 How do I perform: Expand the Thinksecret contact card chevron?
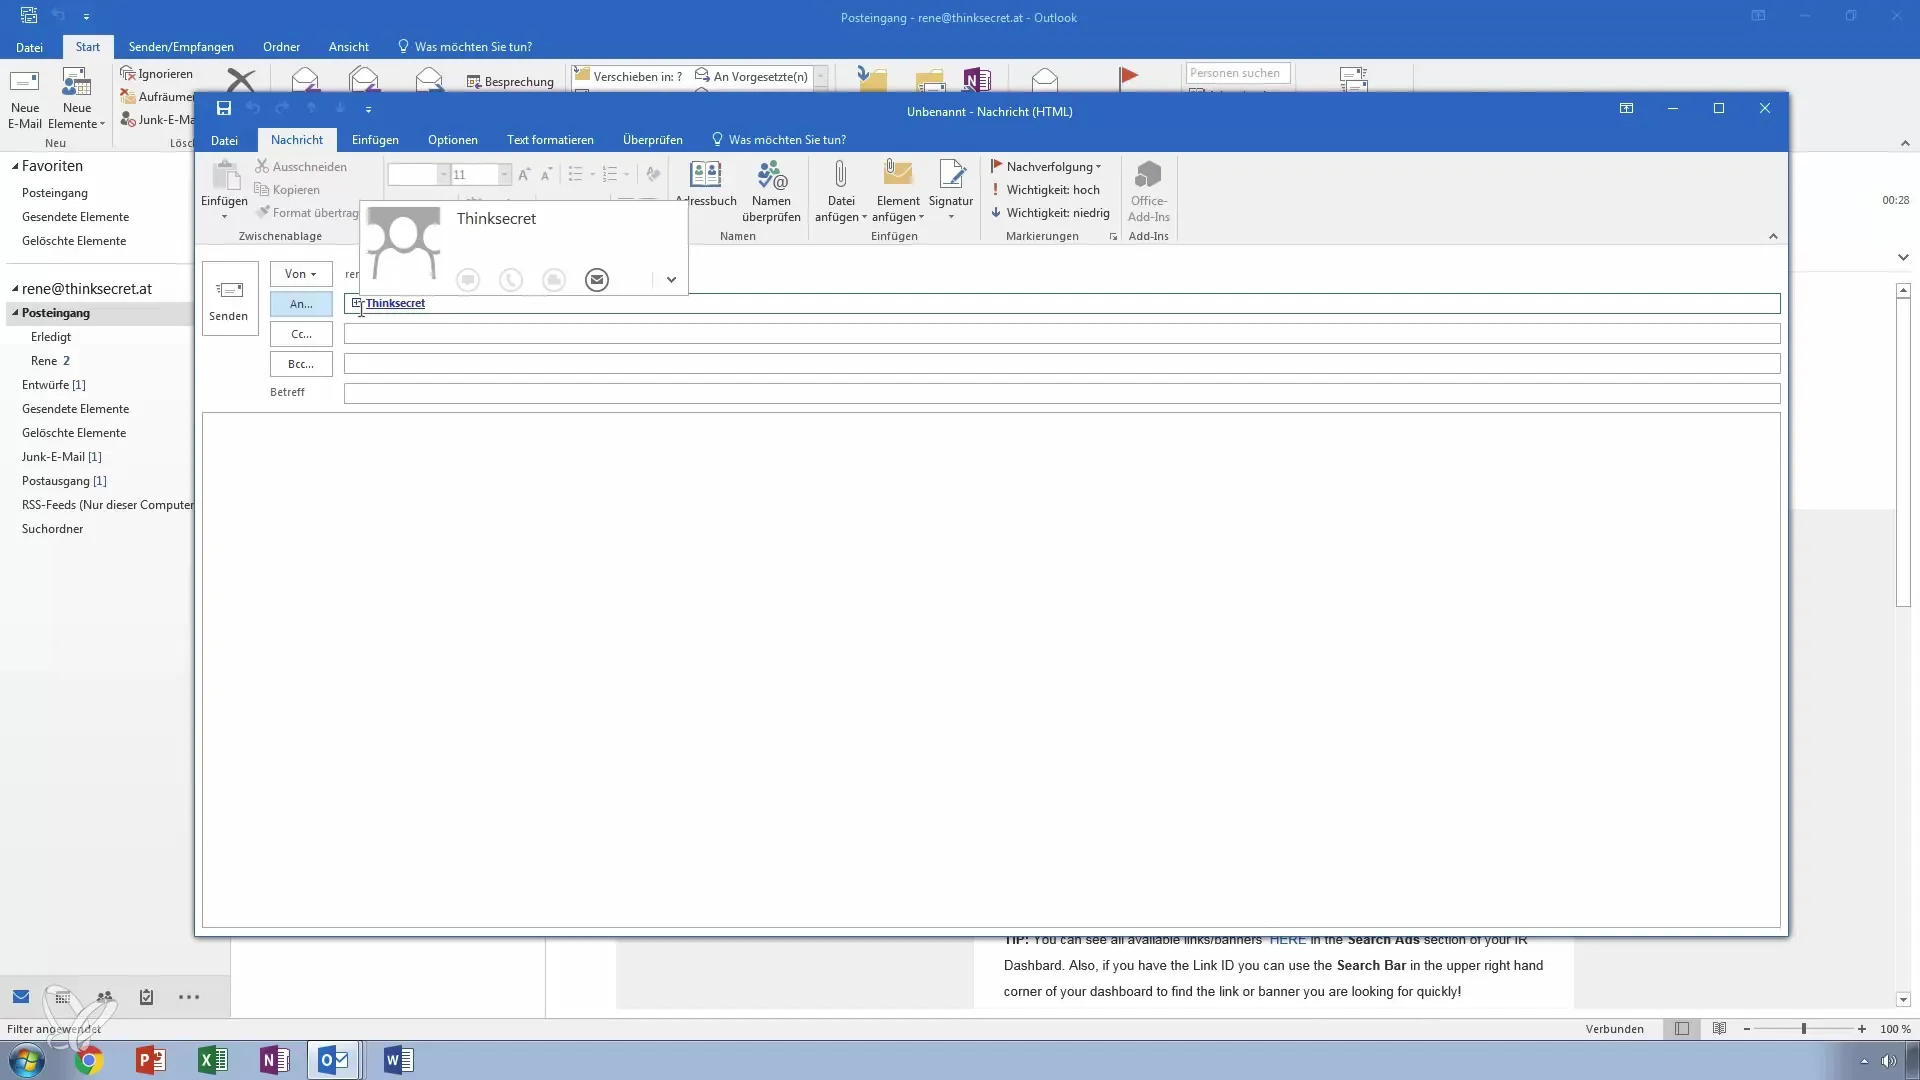(x=671, y=280)
